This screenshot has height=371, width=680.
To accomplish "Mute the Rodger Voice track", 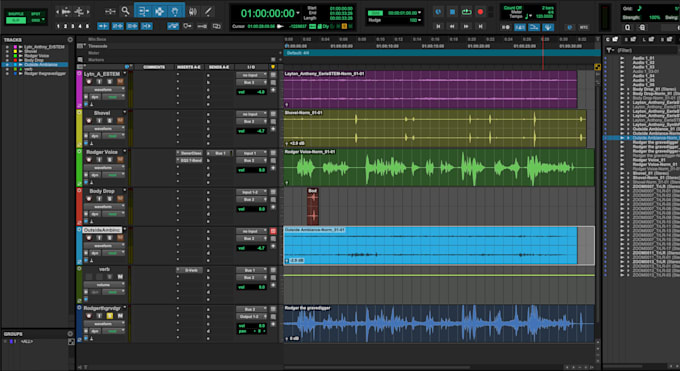I will click(x=120, y=160).
